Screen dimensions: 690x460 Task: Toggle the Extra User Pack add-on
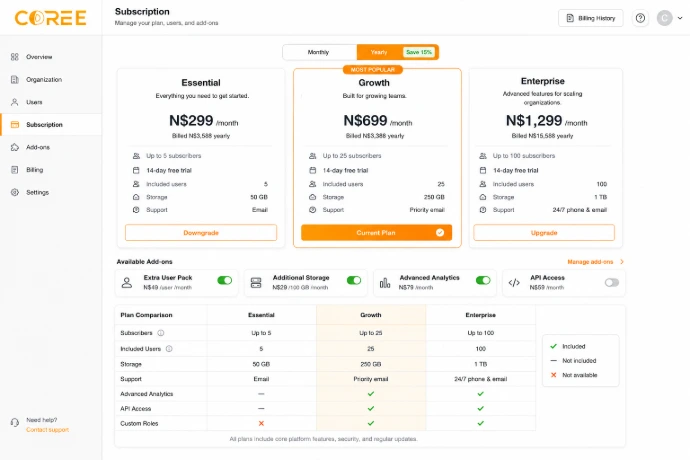[x=224, y=280]
